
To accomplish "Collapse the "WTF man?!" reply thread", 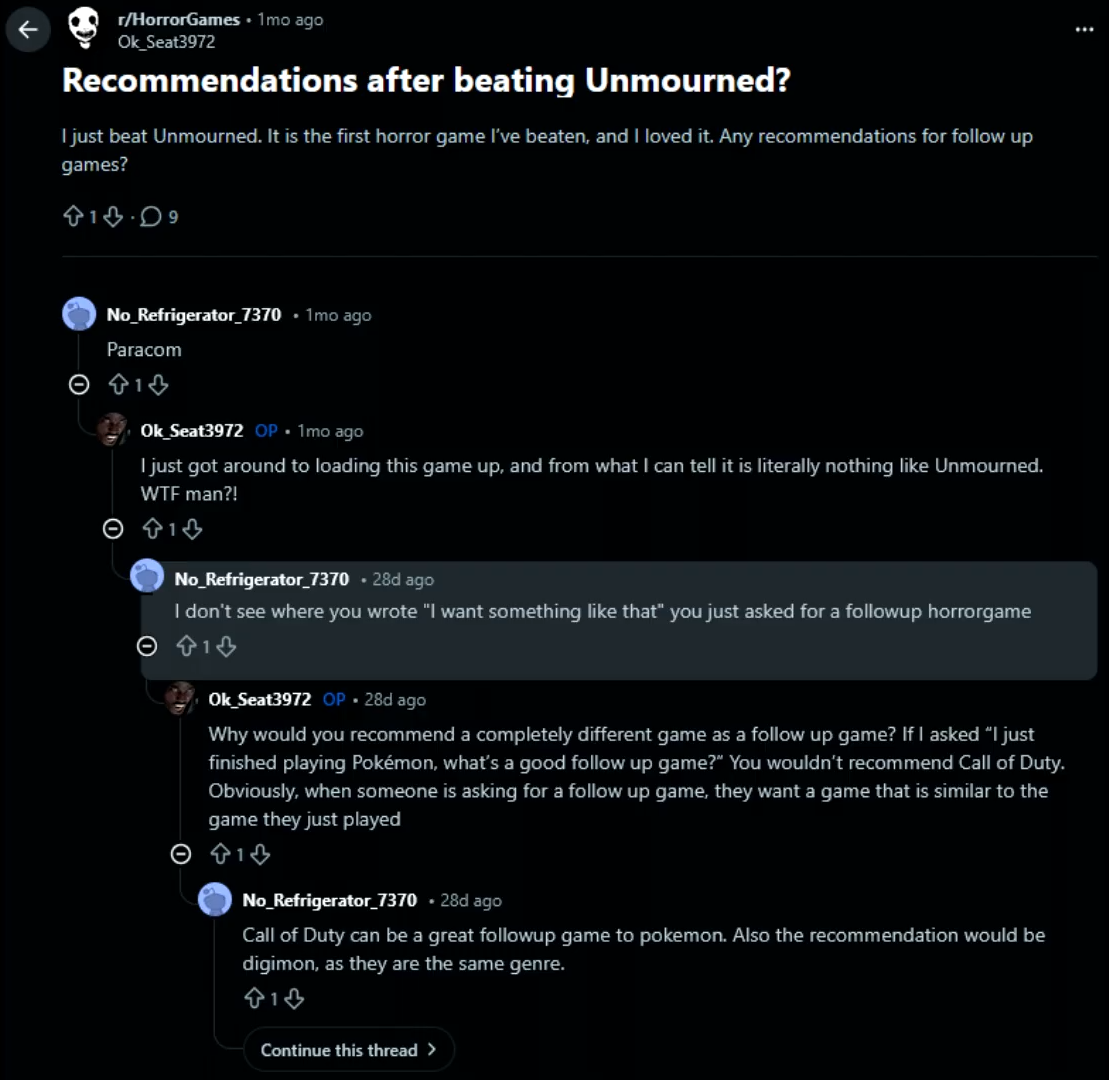I will [113, 528].
